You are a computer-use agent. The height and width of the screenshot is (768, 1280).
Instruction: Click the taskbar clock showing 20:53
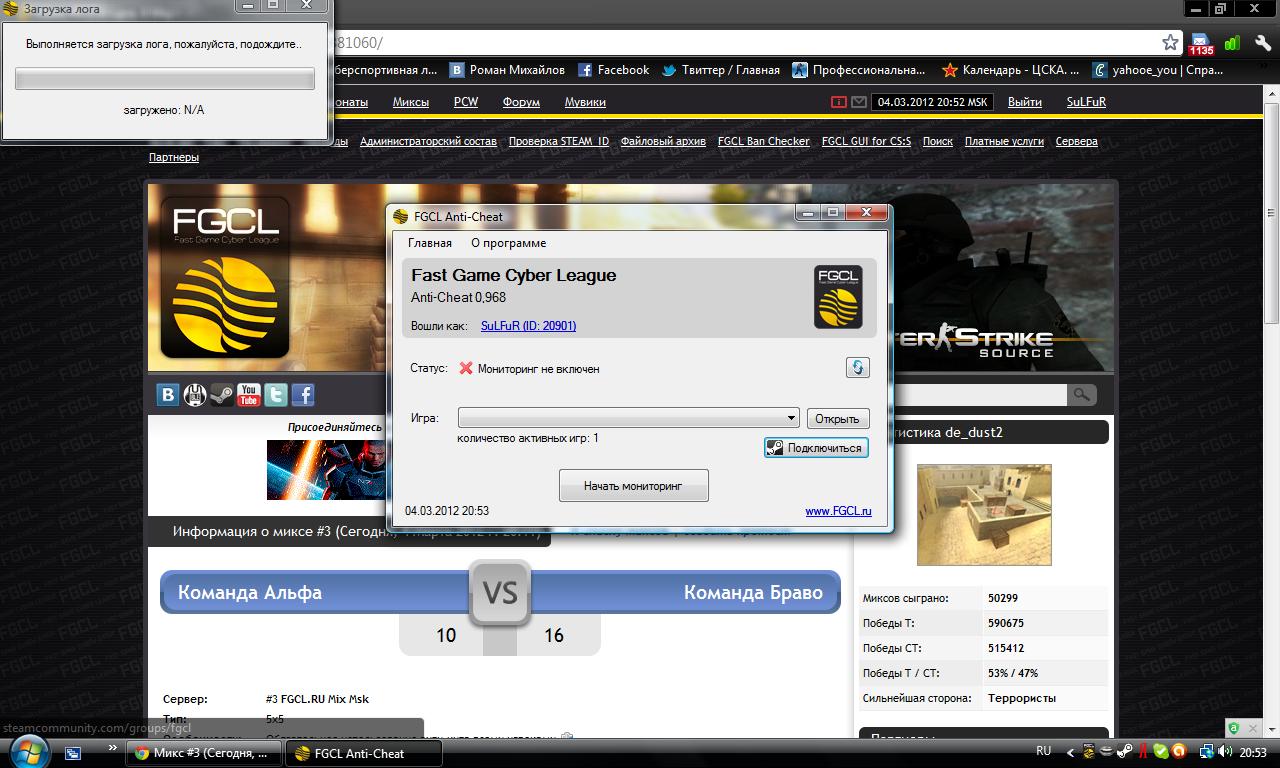(x=1253, y=752)
